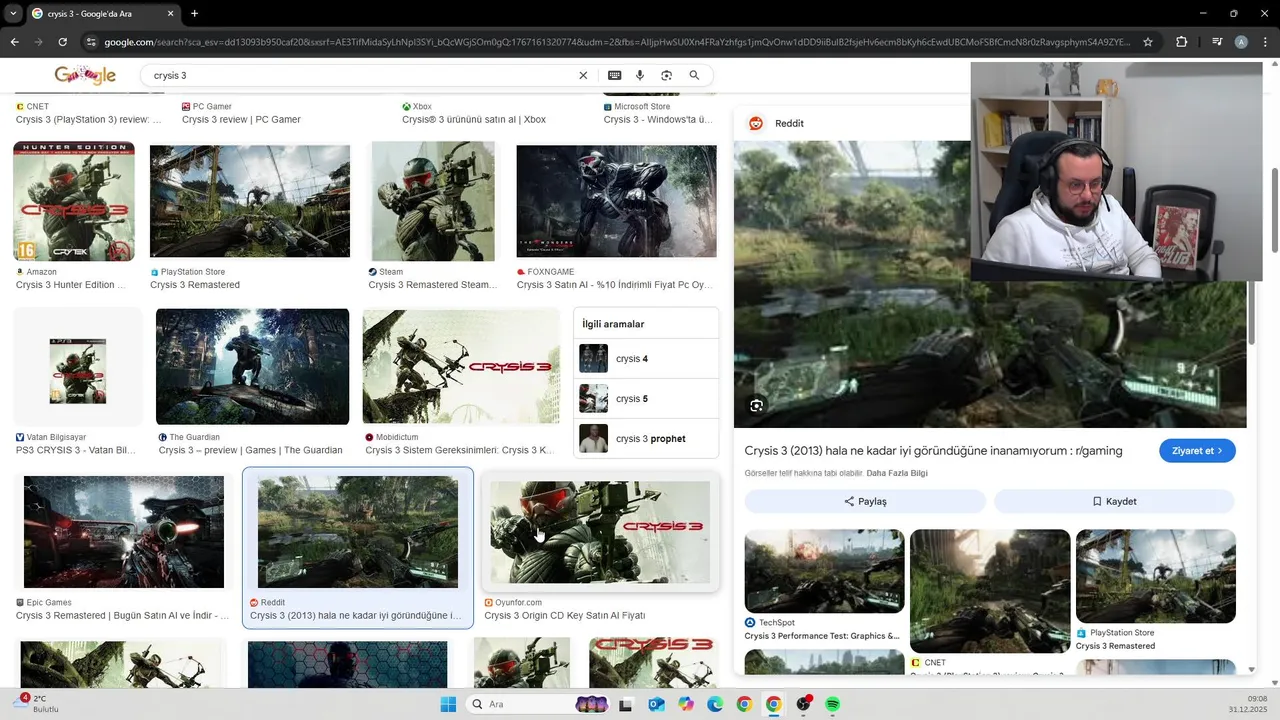Screen dimensions: 1280x720
Task: Click the Paylaş share button
Action: 865,501
